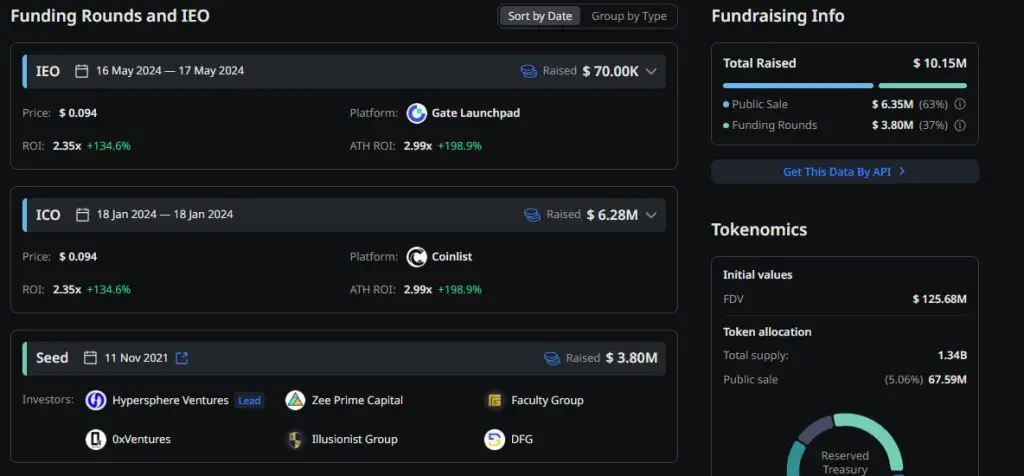Click the Gate Launchpad platform logo
This screenshot has height=476, width=1024.
pos(417,113)
